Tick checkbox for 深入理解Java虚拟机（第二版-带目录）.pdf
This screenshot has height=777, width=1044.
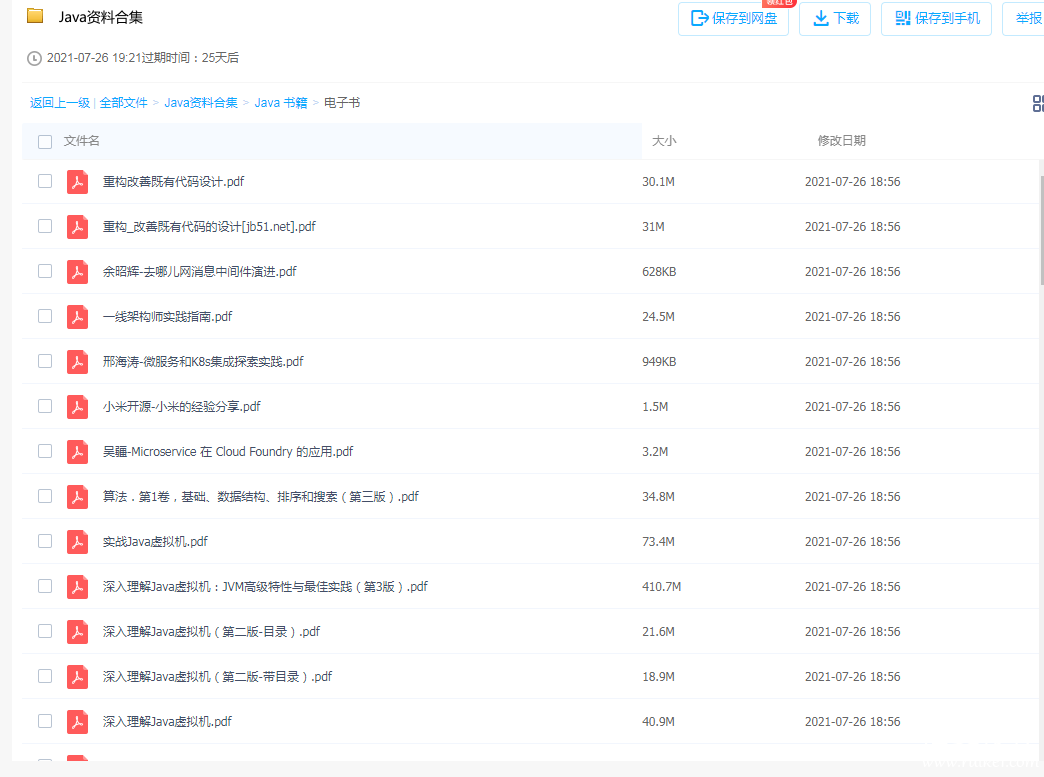coord(45,676)
